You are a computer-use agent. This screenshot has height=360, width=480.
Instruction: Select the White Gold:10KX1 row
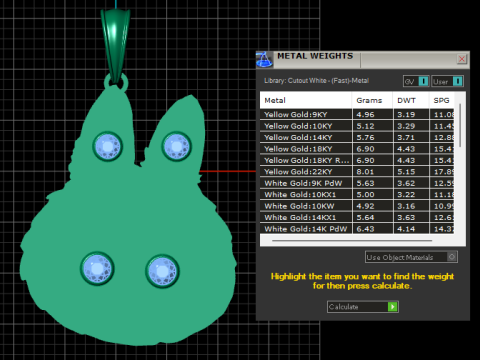tap(357, 194)
